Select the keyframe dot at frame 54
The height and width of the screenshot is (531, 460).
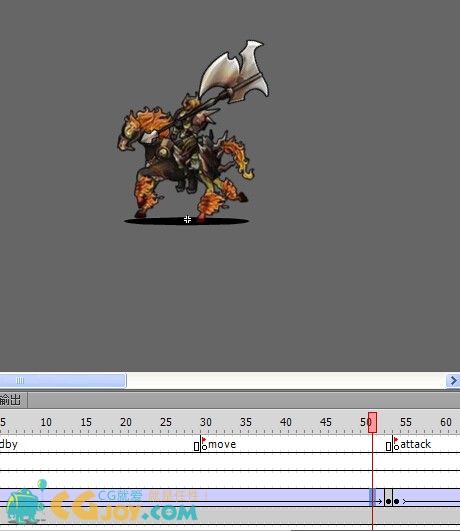[x=396, y=501]
